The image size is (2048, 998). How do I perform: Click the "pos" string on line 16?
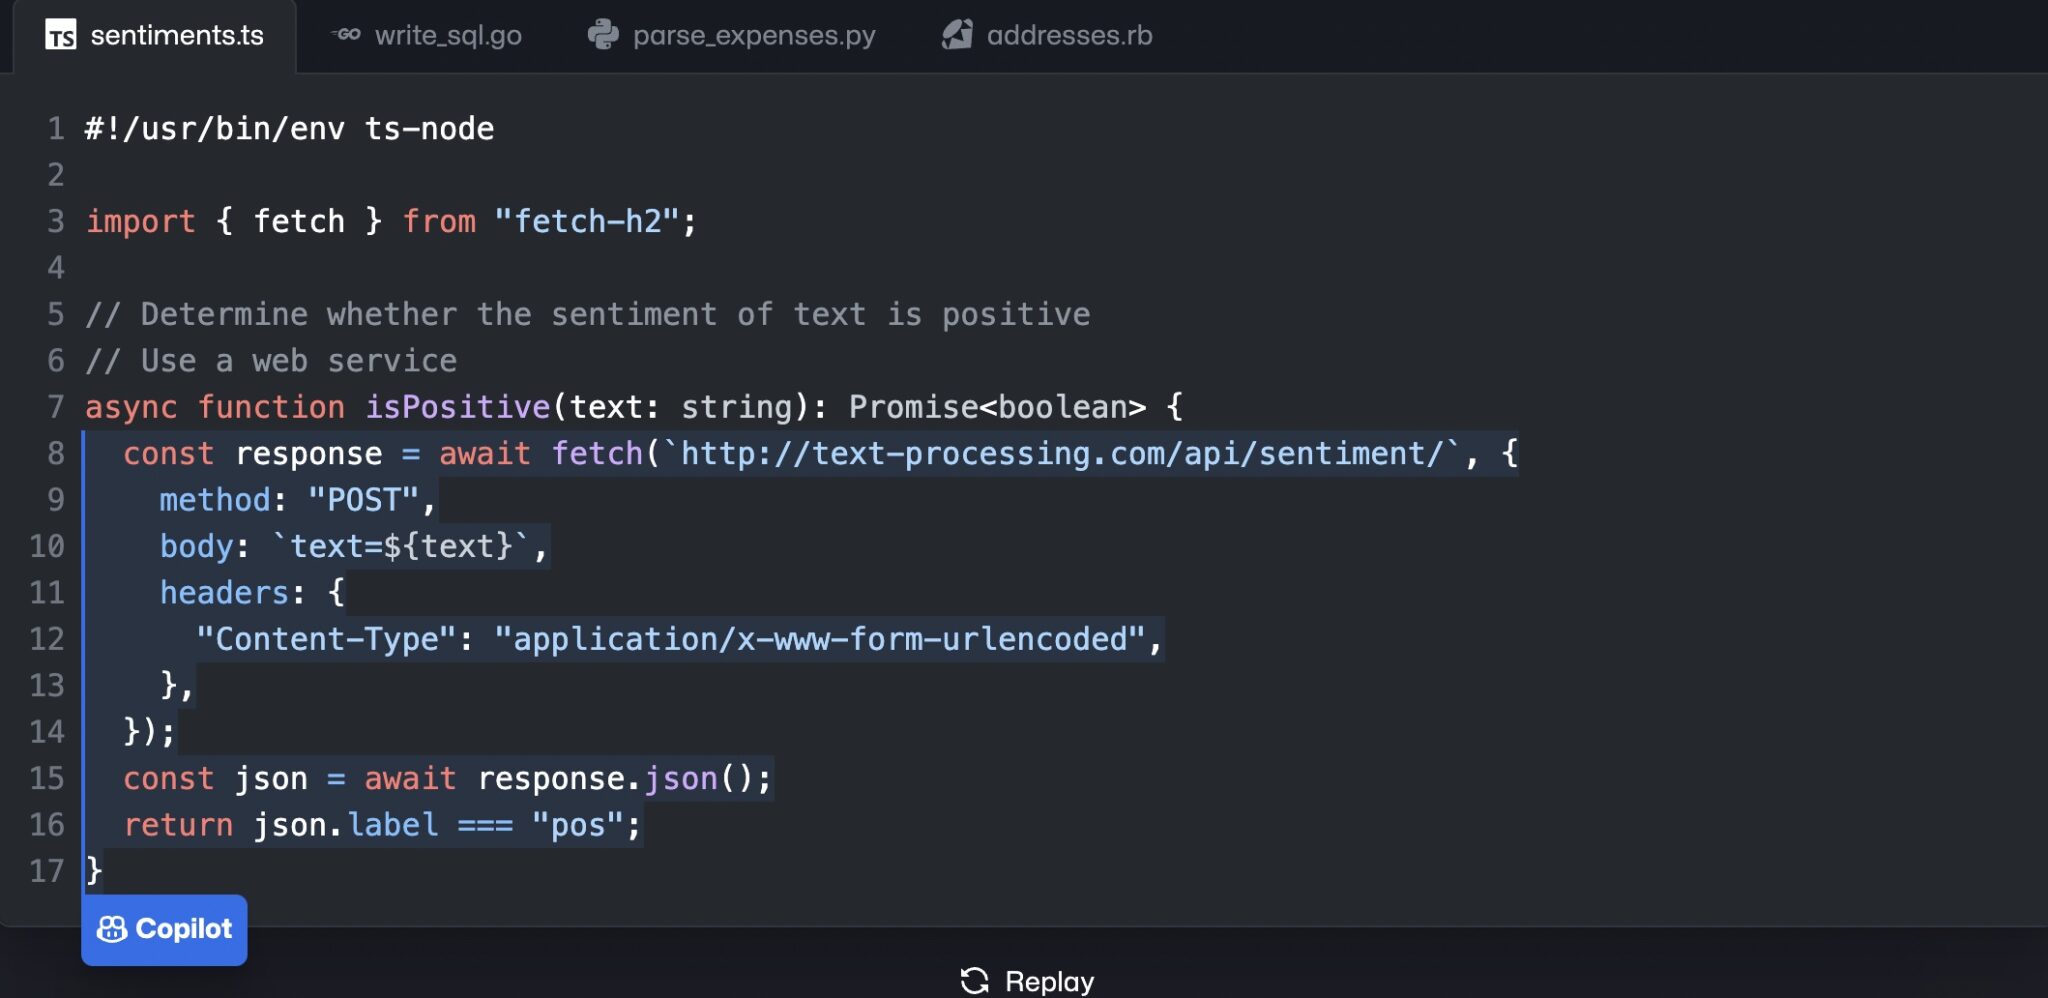(577, 825)
